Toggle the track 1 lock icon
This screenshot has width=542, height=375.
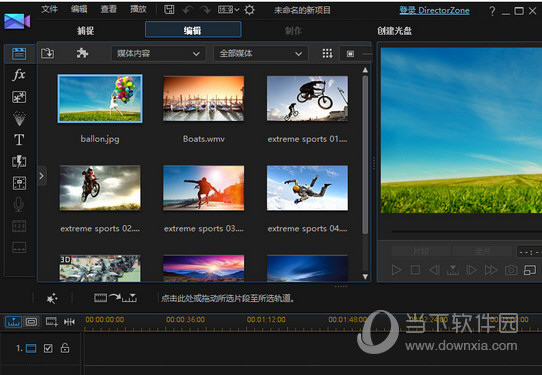[x=65, y=348]
